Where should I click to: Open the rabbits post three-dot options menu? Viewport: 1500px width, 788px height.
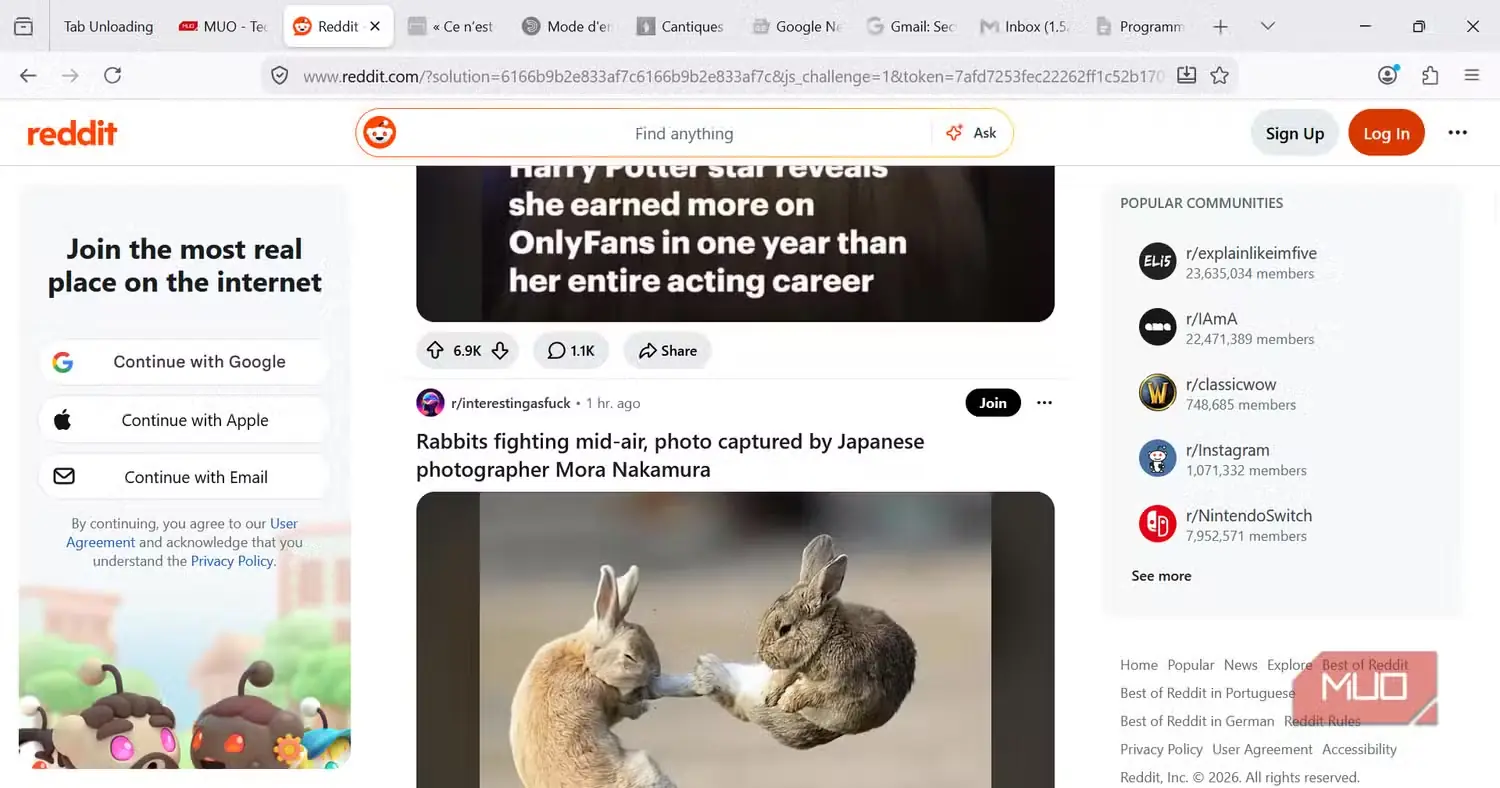pyautogui.click(x=1044, y=403)
